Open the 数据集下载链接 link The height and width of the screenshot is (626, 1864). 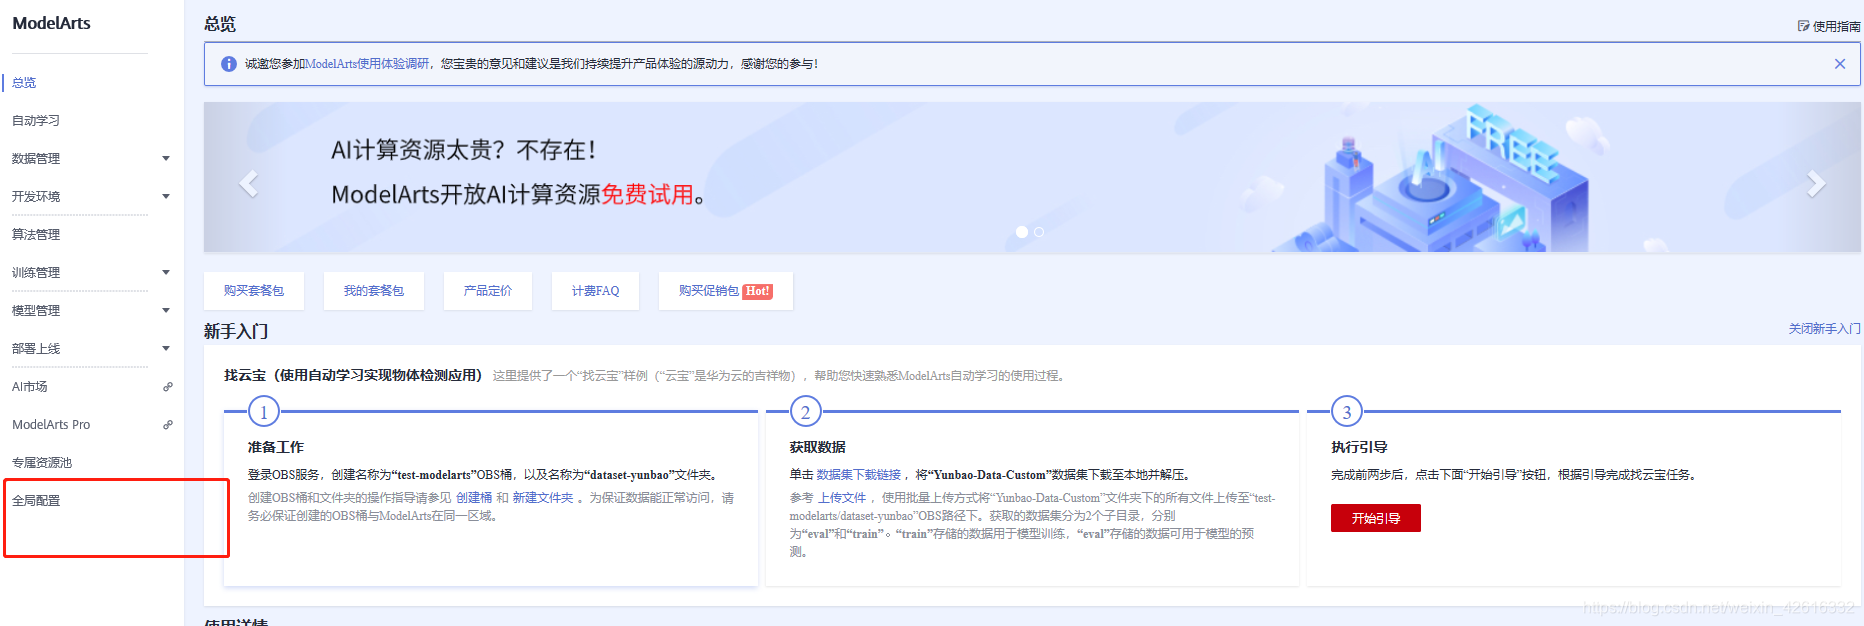[859, 475]
